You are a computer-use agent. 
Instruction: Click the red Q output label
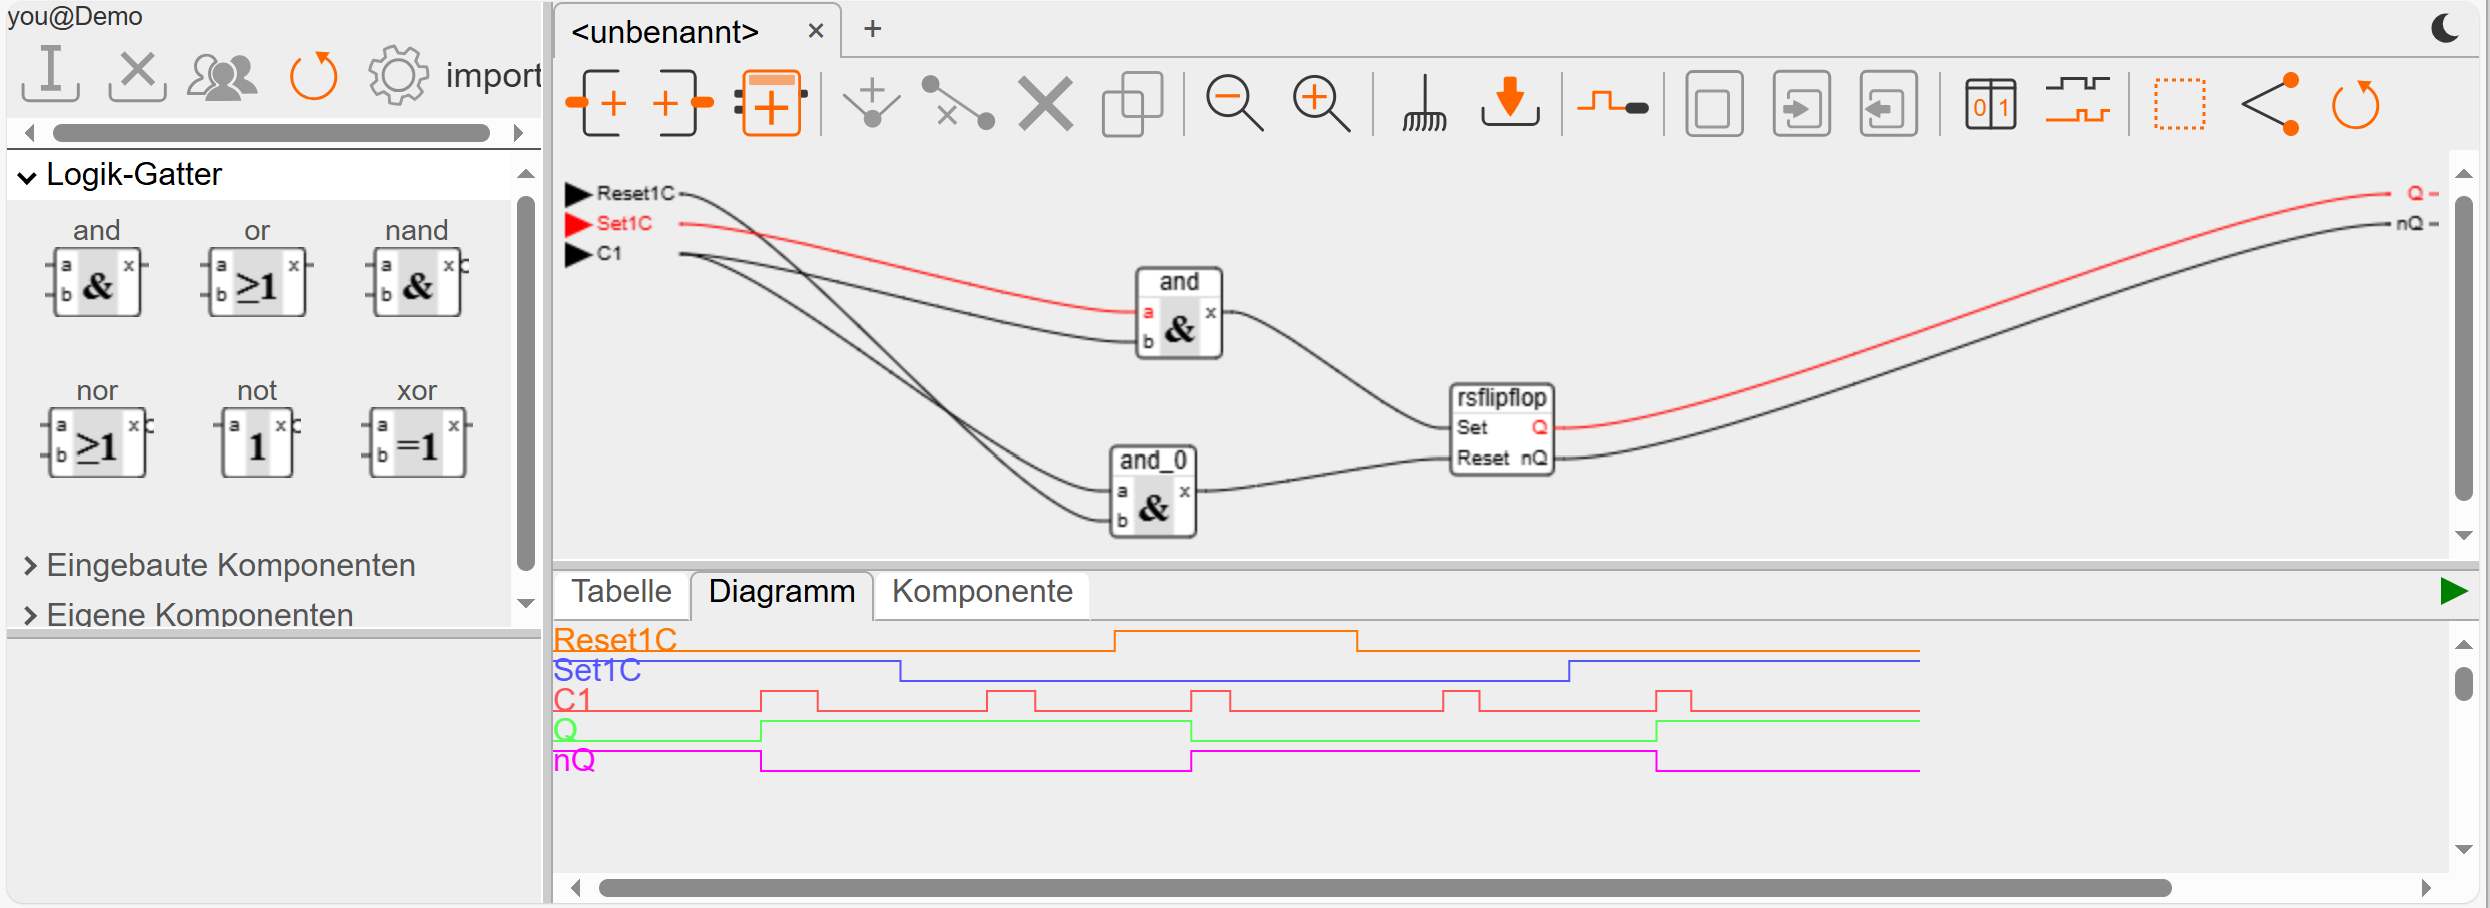coord(2415,193)
